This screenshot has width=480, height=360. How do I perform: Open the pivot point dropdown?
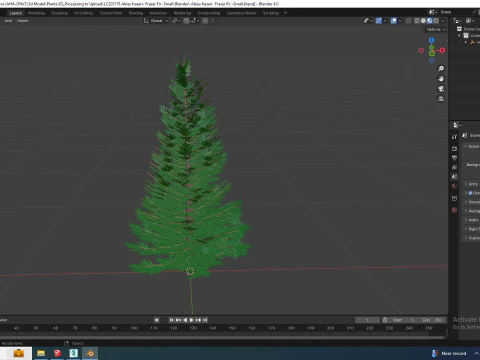176,21
